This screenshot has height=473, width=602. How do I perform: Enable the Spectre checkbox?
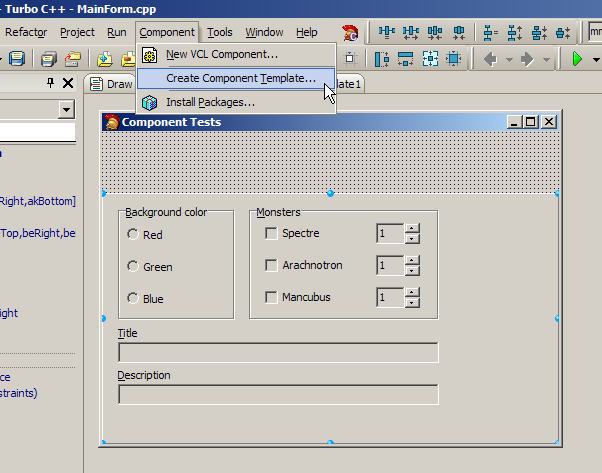pyautogui.click(x=271, y=234)
